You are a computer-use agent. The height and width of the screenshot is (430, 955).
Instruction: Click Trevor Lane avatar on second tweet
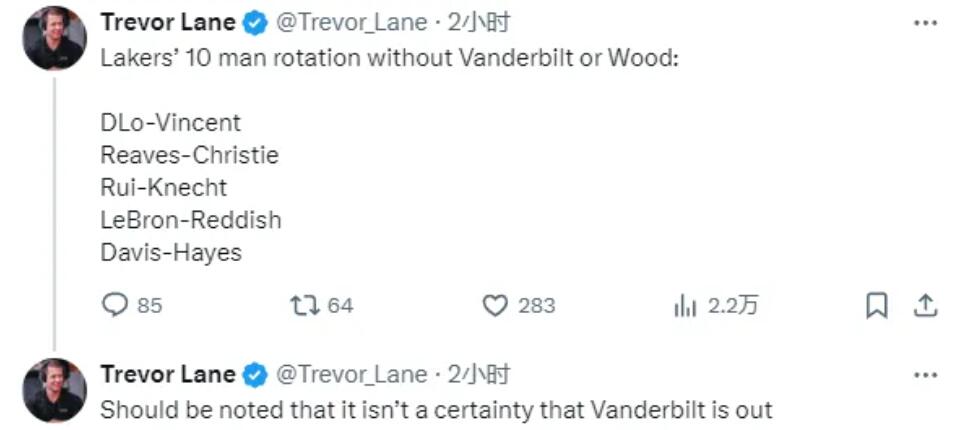54,390
